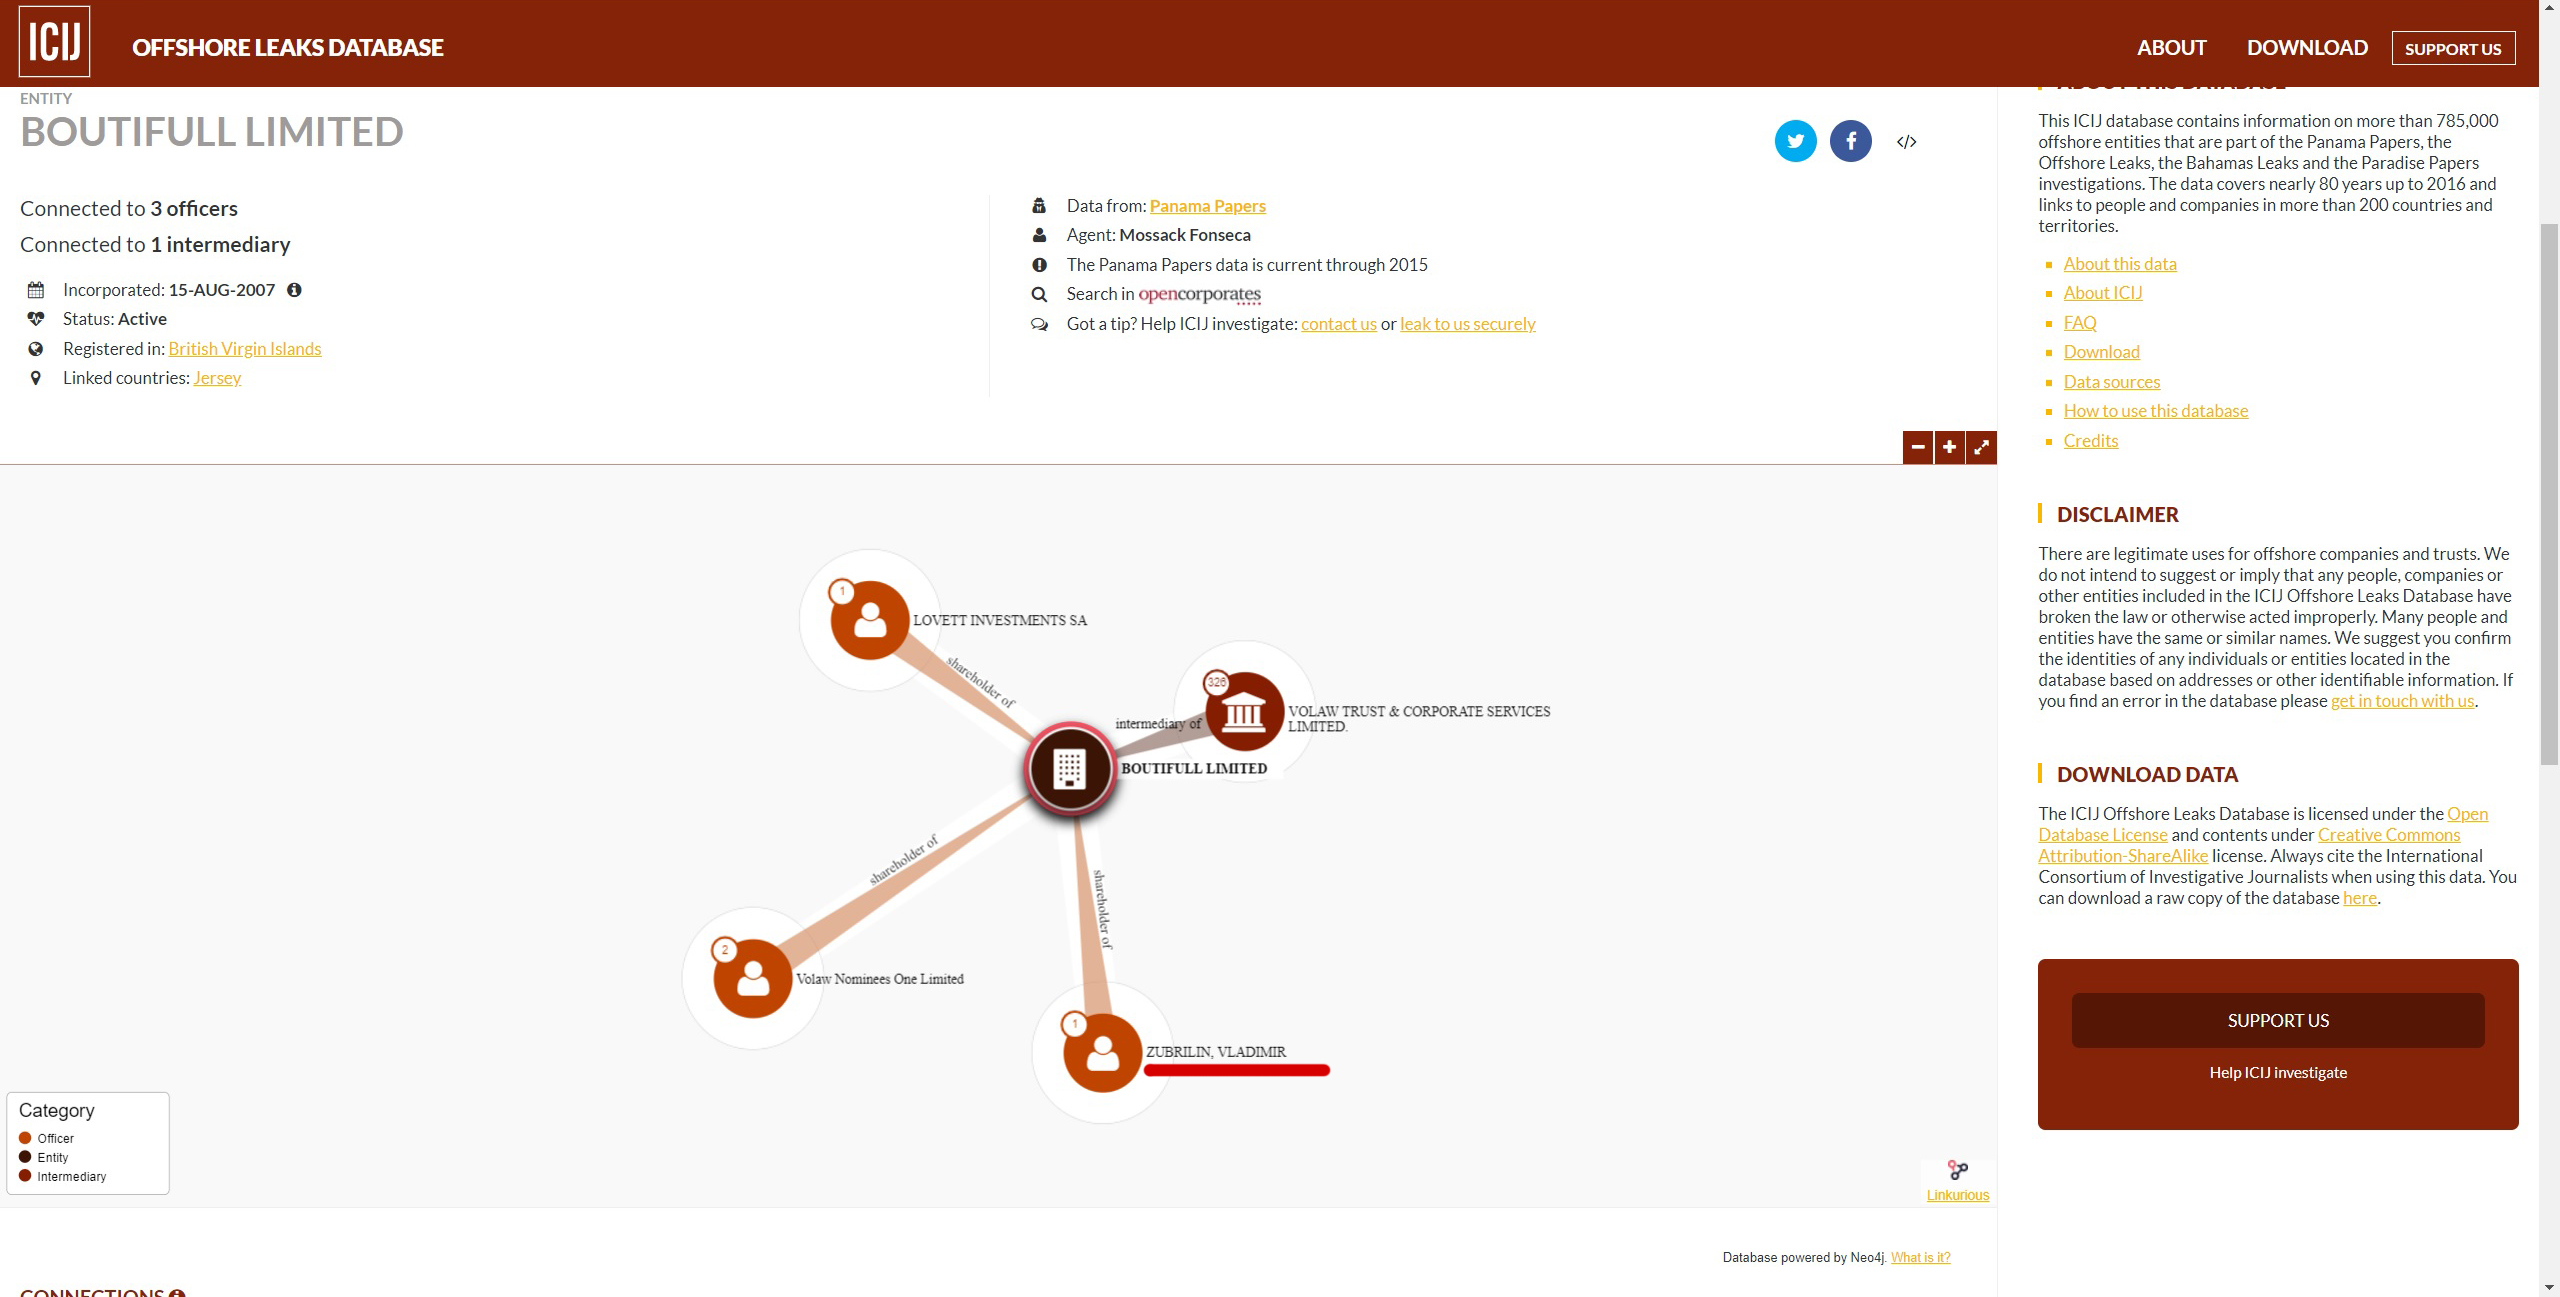Select the Volaw Nominees One Limited node
The image size is (2560, 1297).
752,978
